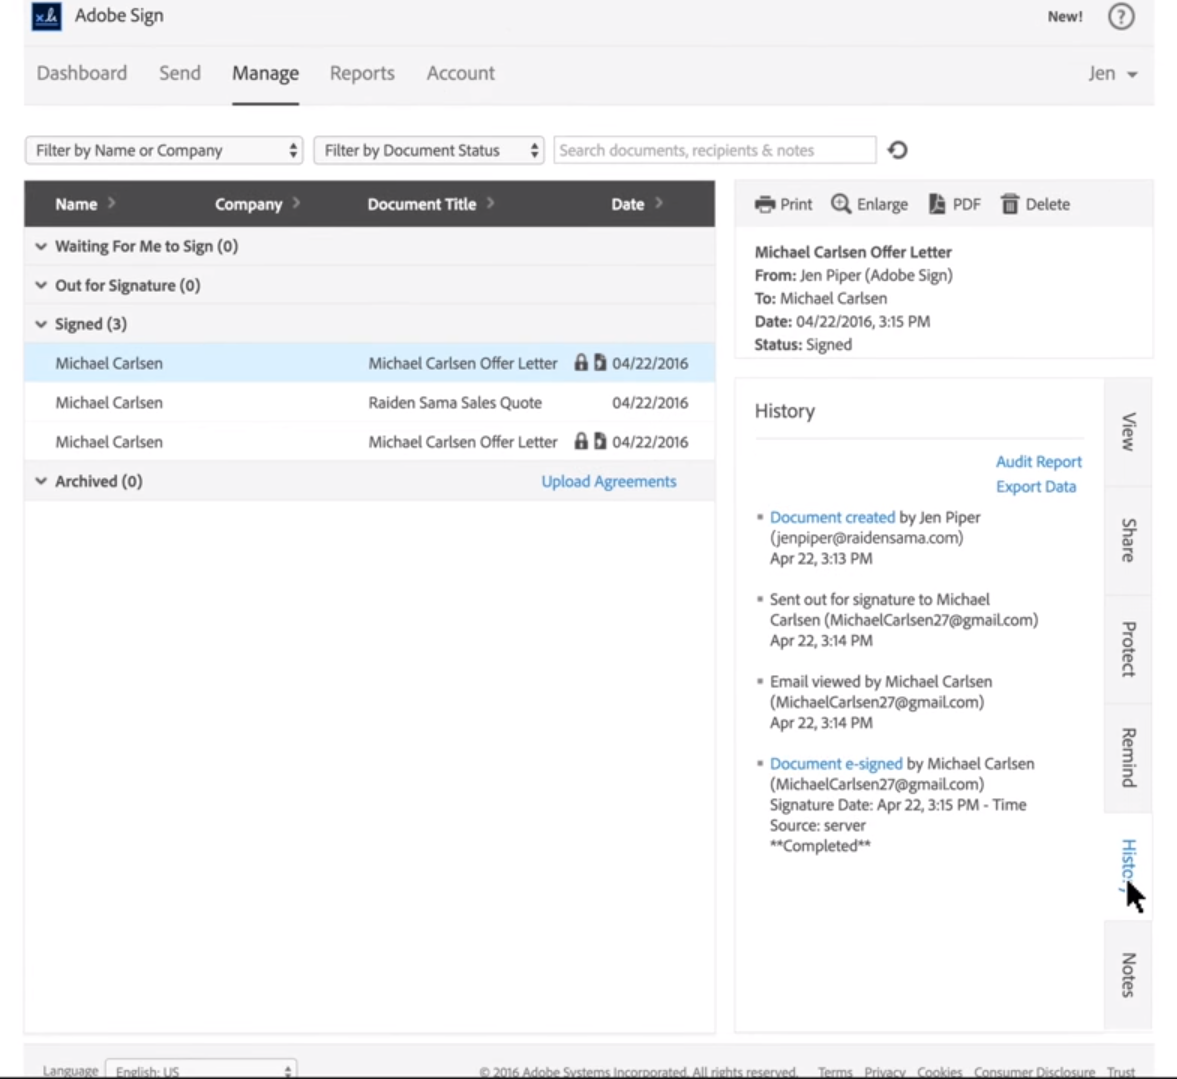
Task: Click the Raiden Sama row date 04/22/2016
Action: pos(650,402)
